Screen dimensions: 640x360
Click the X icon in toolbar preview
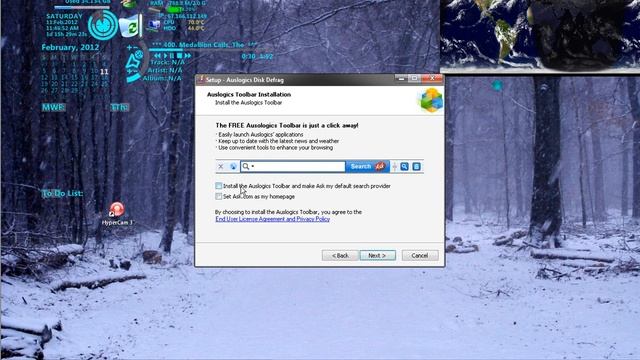coord(221,167)
